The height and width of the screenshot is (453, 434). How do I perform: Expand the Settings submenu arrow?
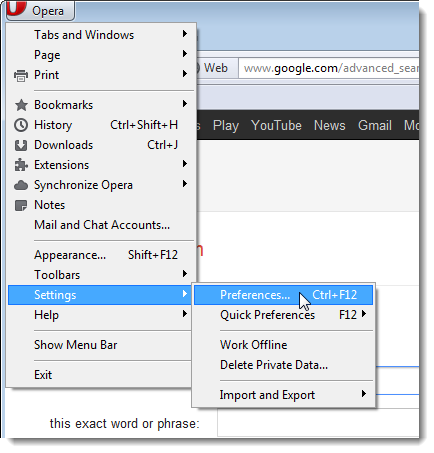click(185, 294)
